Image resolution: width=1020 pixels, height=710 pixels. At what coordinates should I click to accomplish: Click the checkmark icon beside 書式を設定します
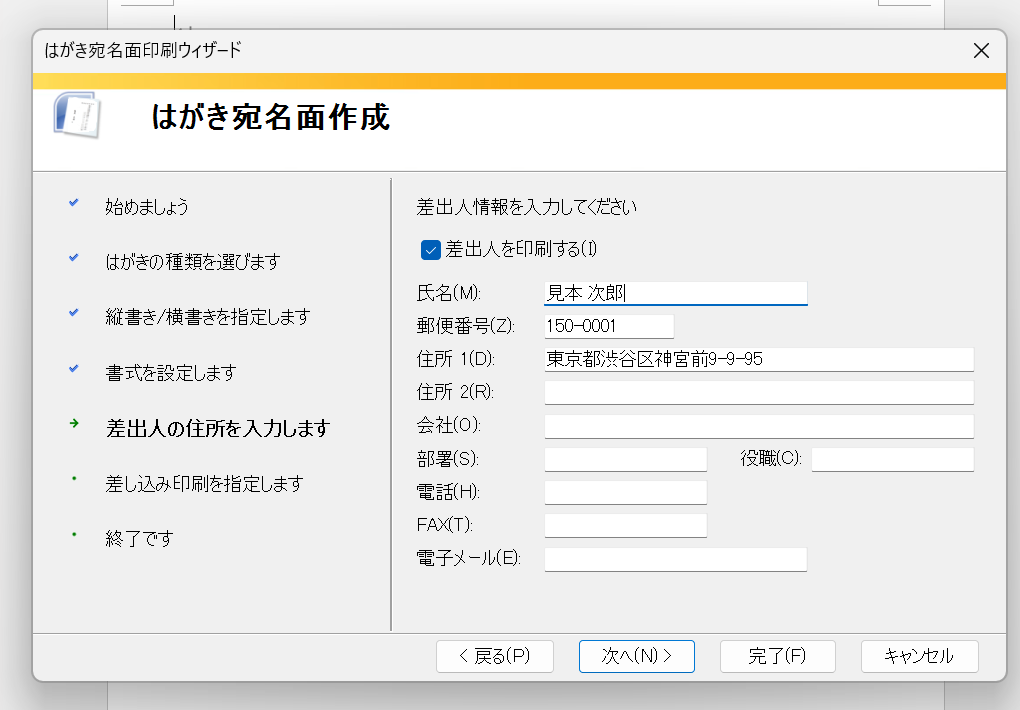tap(74, 368)
